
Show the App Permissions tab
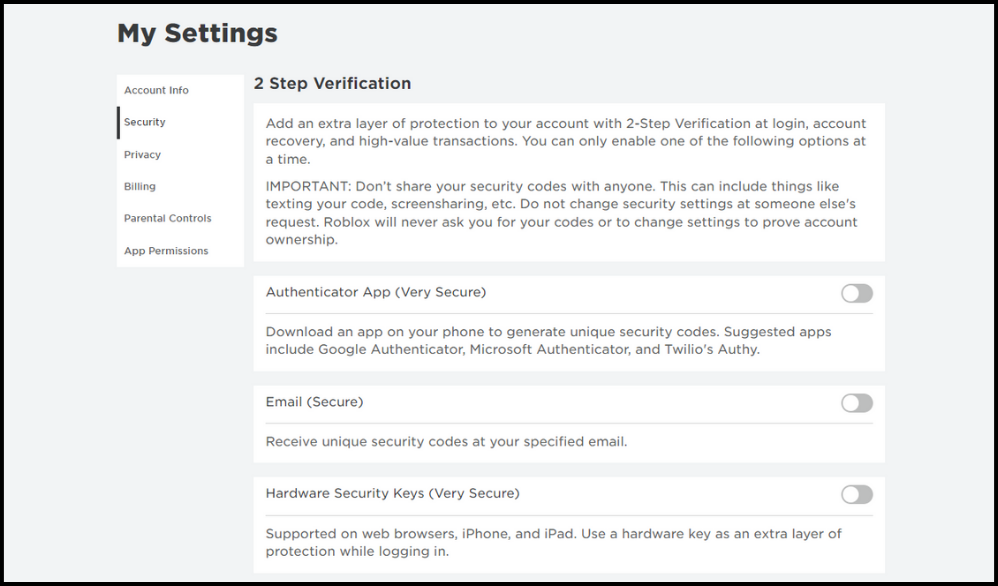point(166,251)
